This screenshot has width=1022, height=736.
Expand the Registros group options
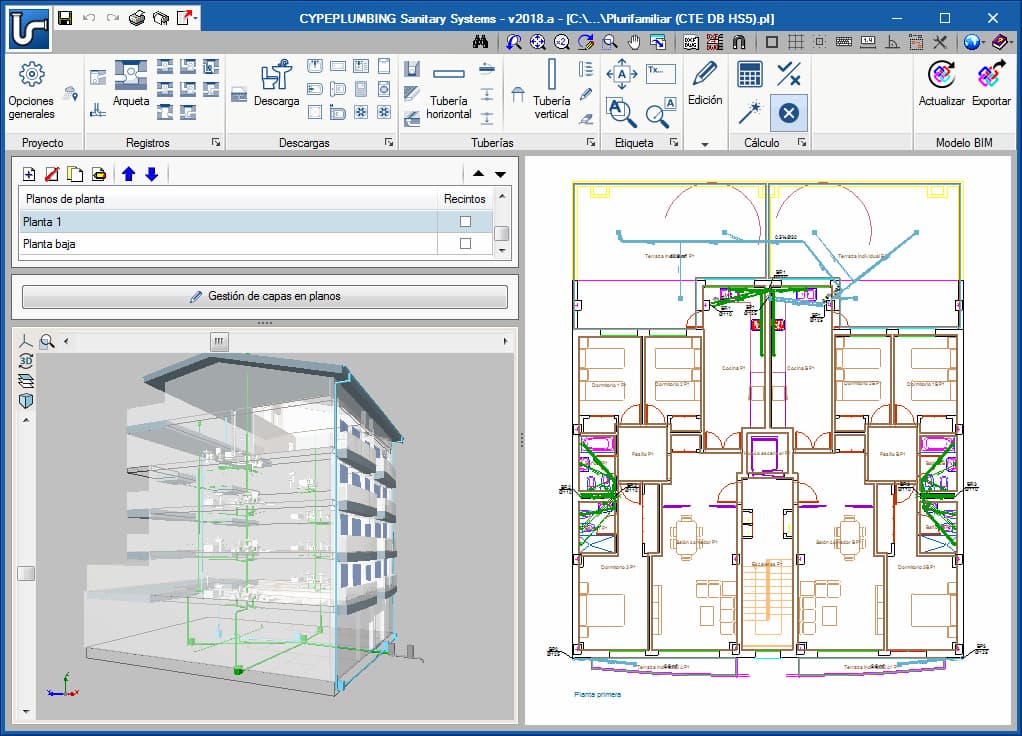coord(216,142)
